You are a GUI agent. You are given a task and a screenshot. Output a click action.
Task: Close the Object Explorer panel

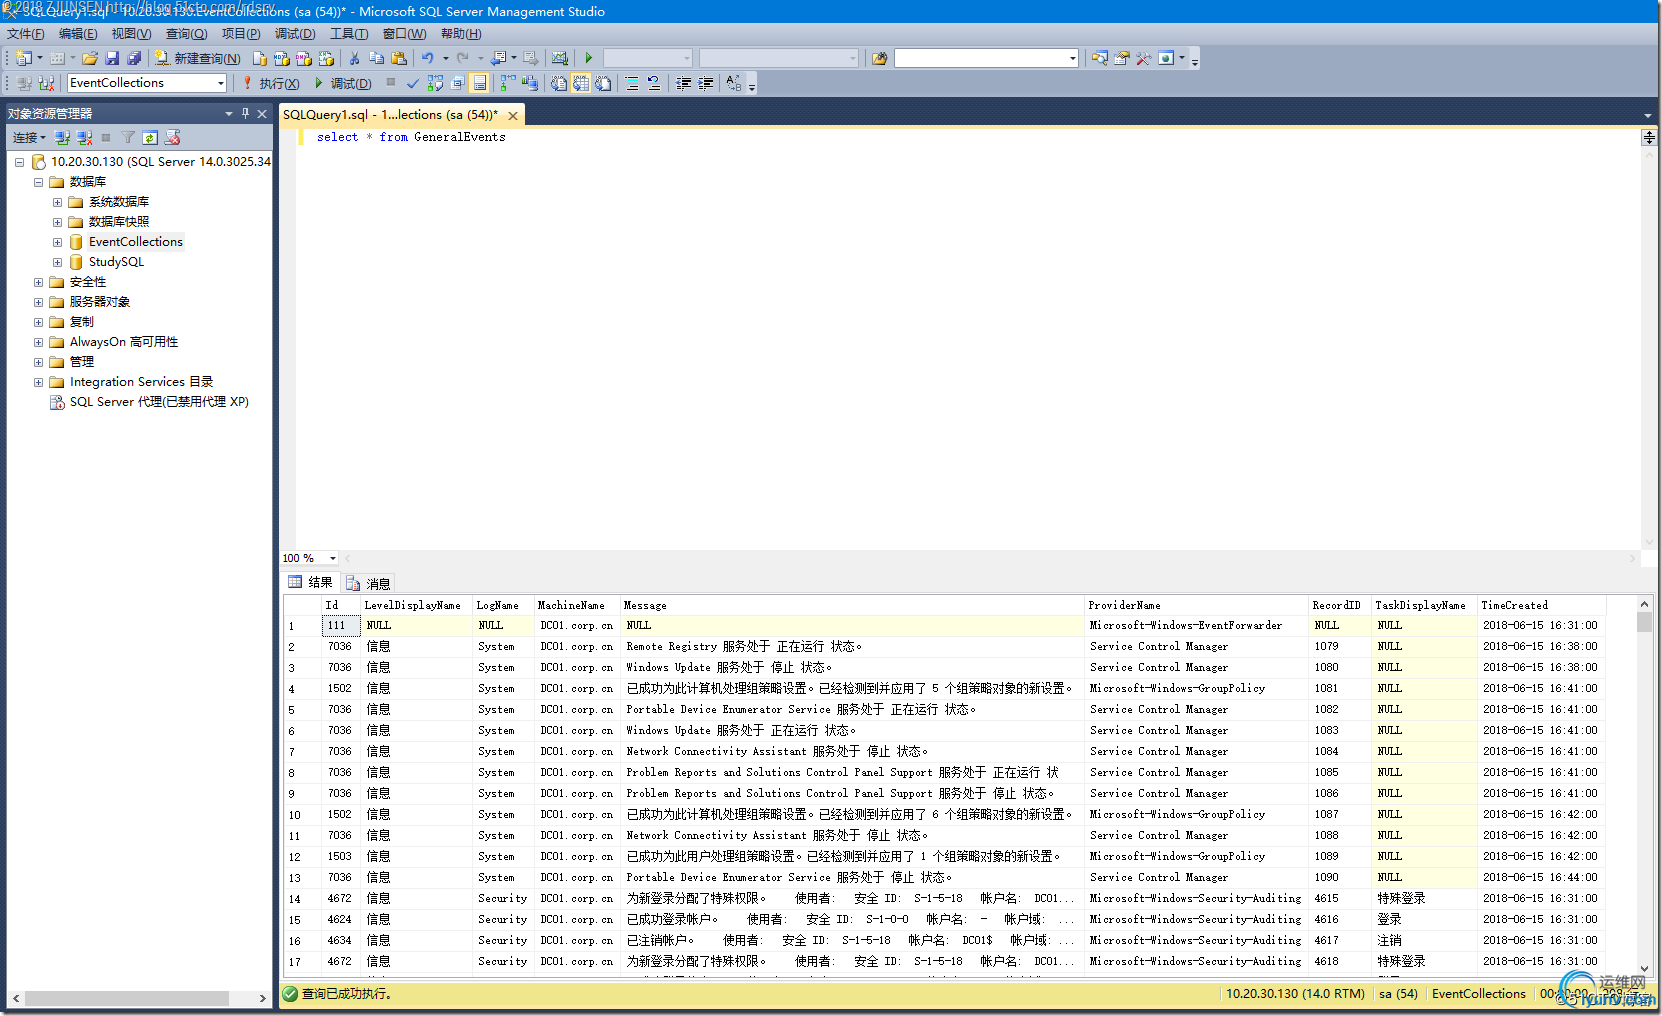262,114
